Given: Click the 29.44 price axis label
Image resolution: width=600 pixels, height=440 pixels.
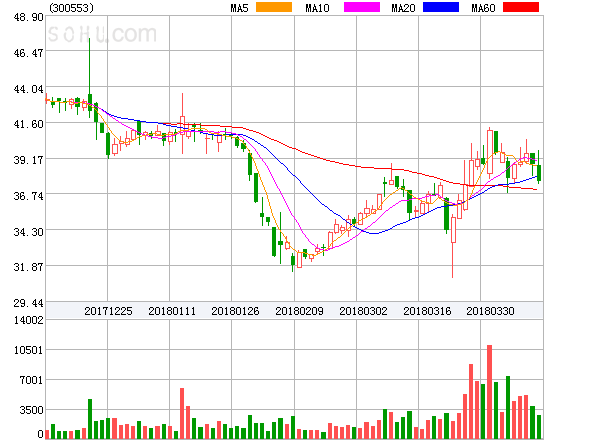Looking at the screenshot, I should tap(28, 303).
